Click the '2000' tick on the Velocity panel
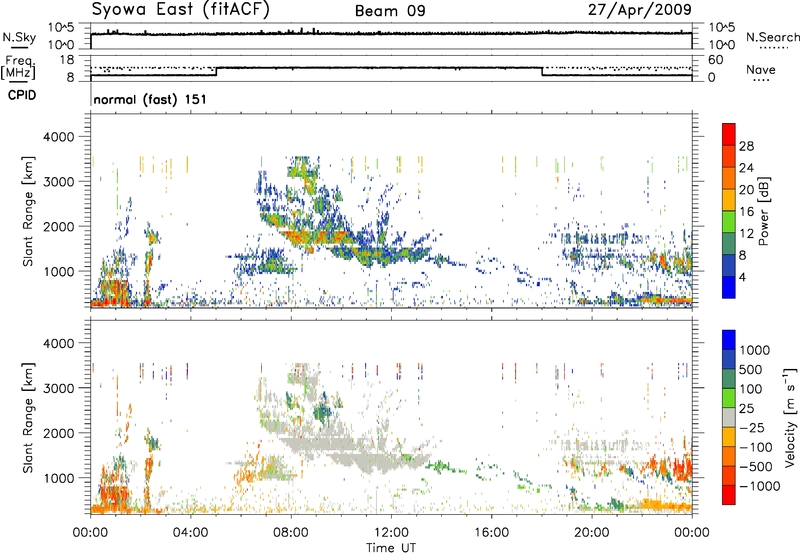Image resolution: width=800 pixels, height=554 pixels. pyautogui.click(x=58, y=433)
